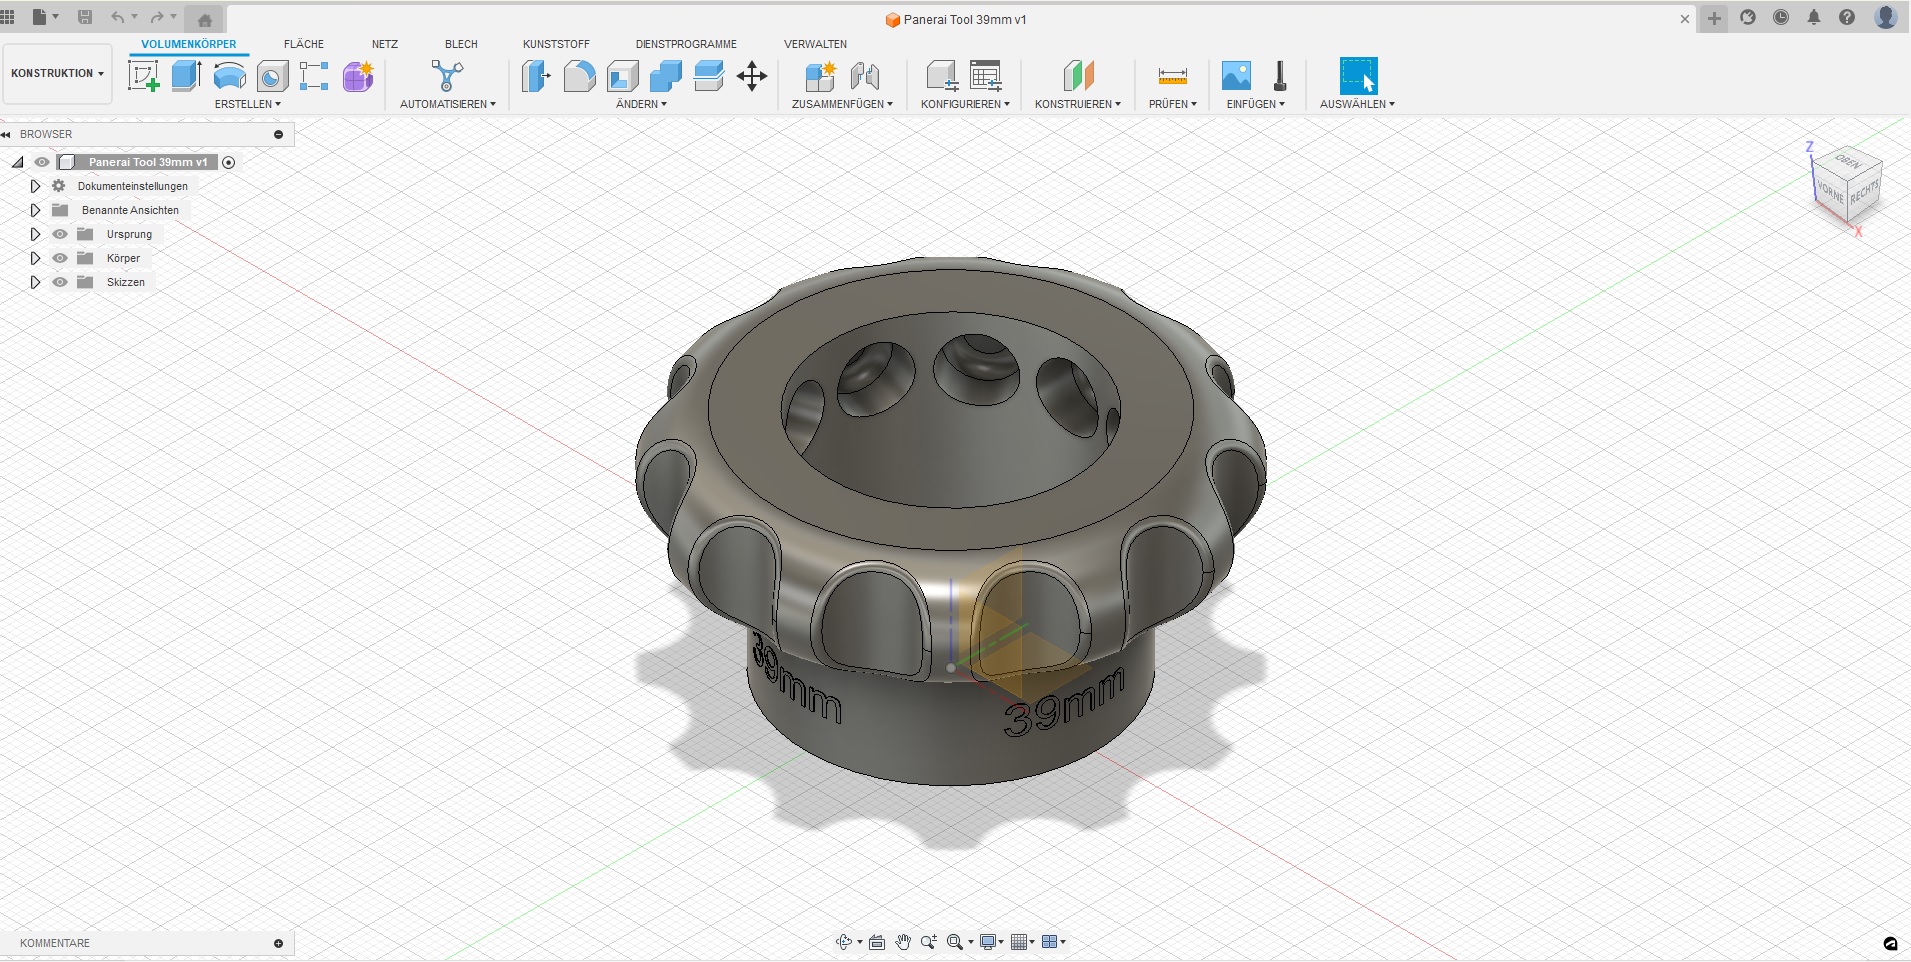Switch to the Netz tab
Viewport: 1911px width, 962px height.
385,44
